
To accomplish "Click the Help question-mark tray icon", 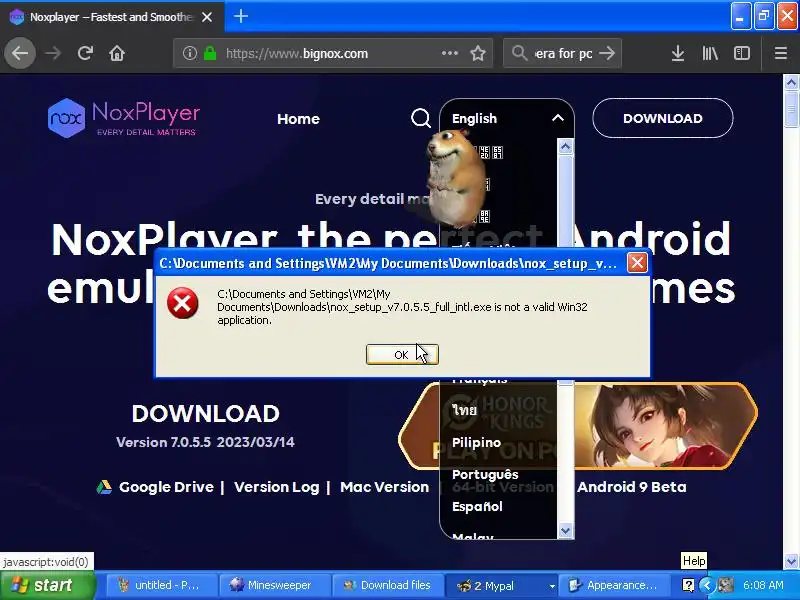I will tap(688, 585).
